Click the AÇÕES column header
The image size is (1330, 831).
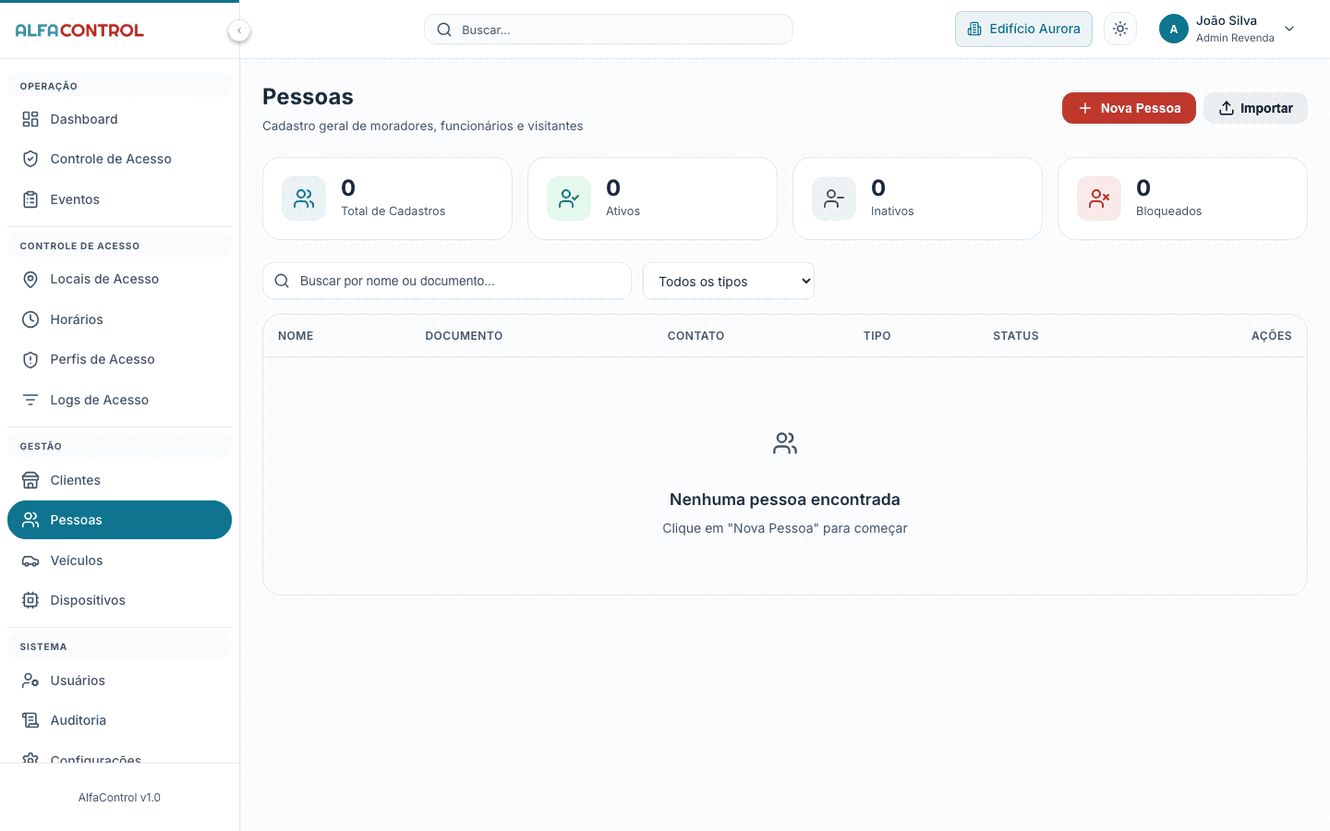[x=1271, y=336]
